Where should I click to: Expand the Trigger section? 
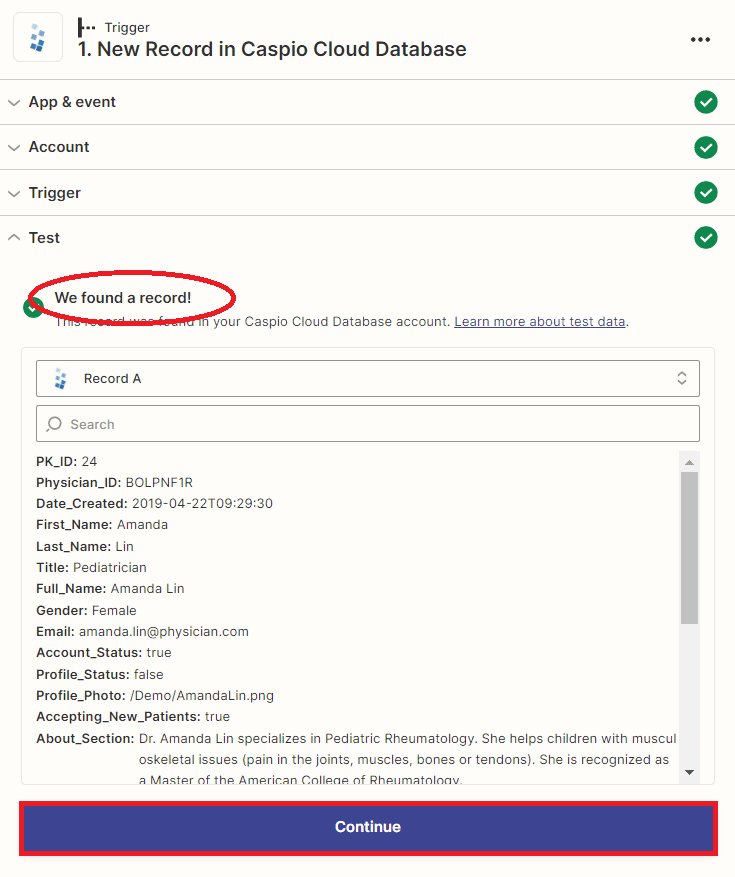[55, 193]
